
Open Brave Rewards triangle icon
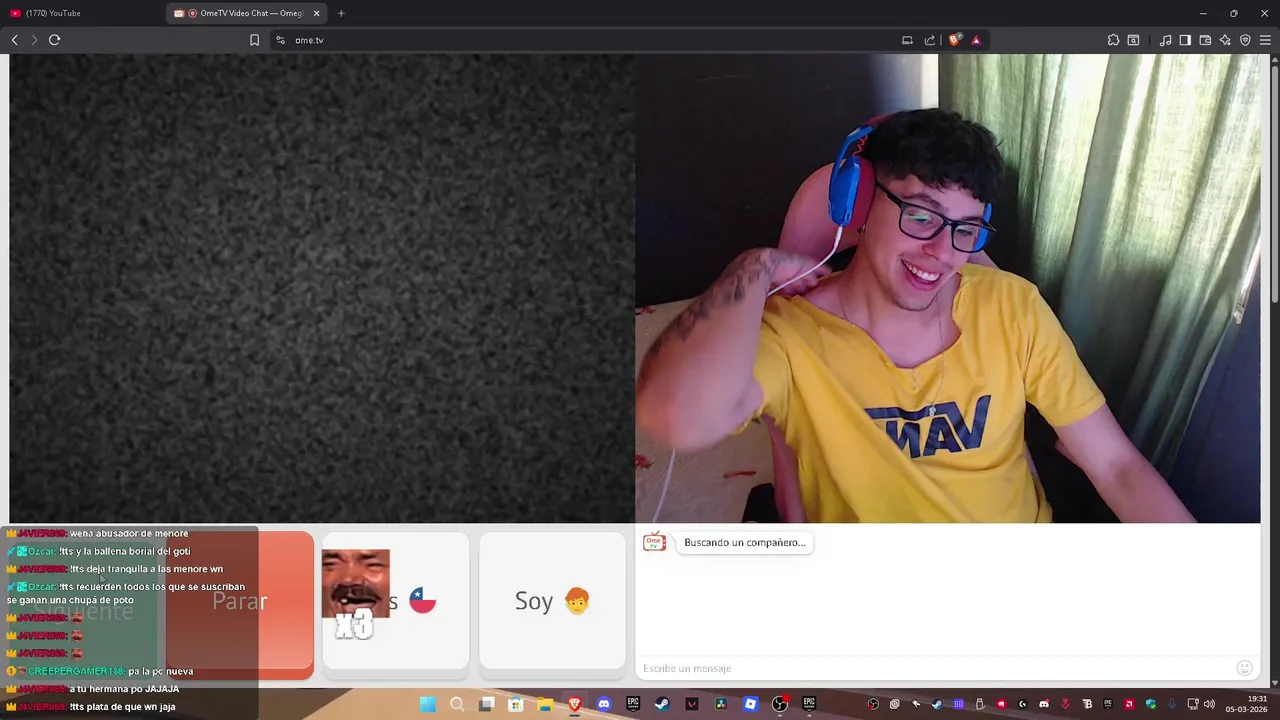coord(976,40)
